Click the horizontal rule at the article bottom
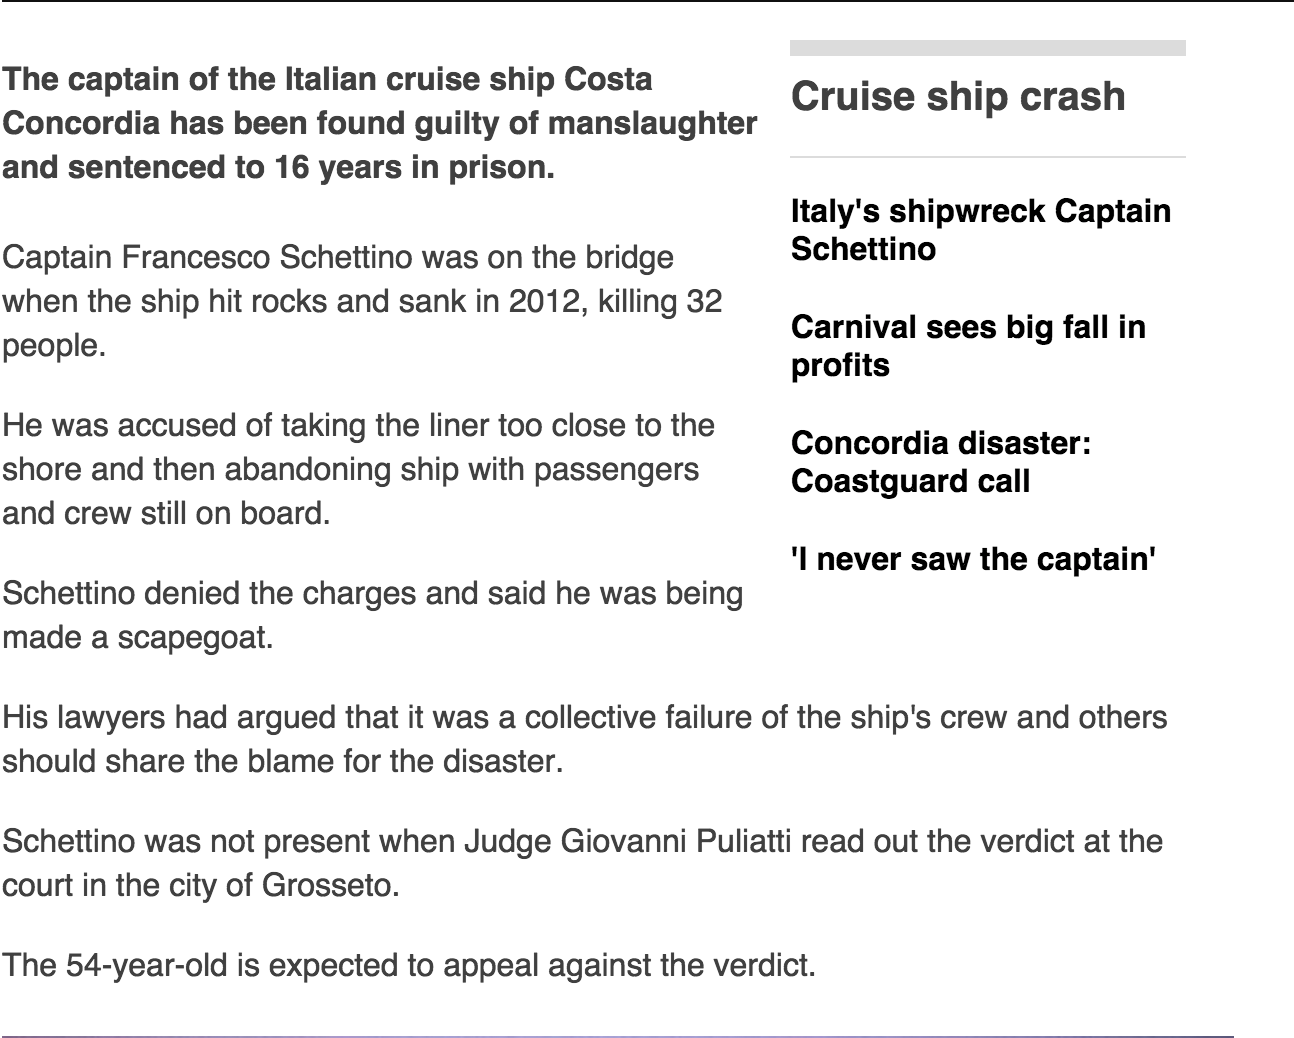Image resolution: width=1294 pixels, height=1038 pixels. [x=617, y=1036]
